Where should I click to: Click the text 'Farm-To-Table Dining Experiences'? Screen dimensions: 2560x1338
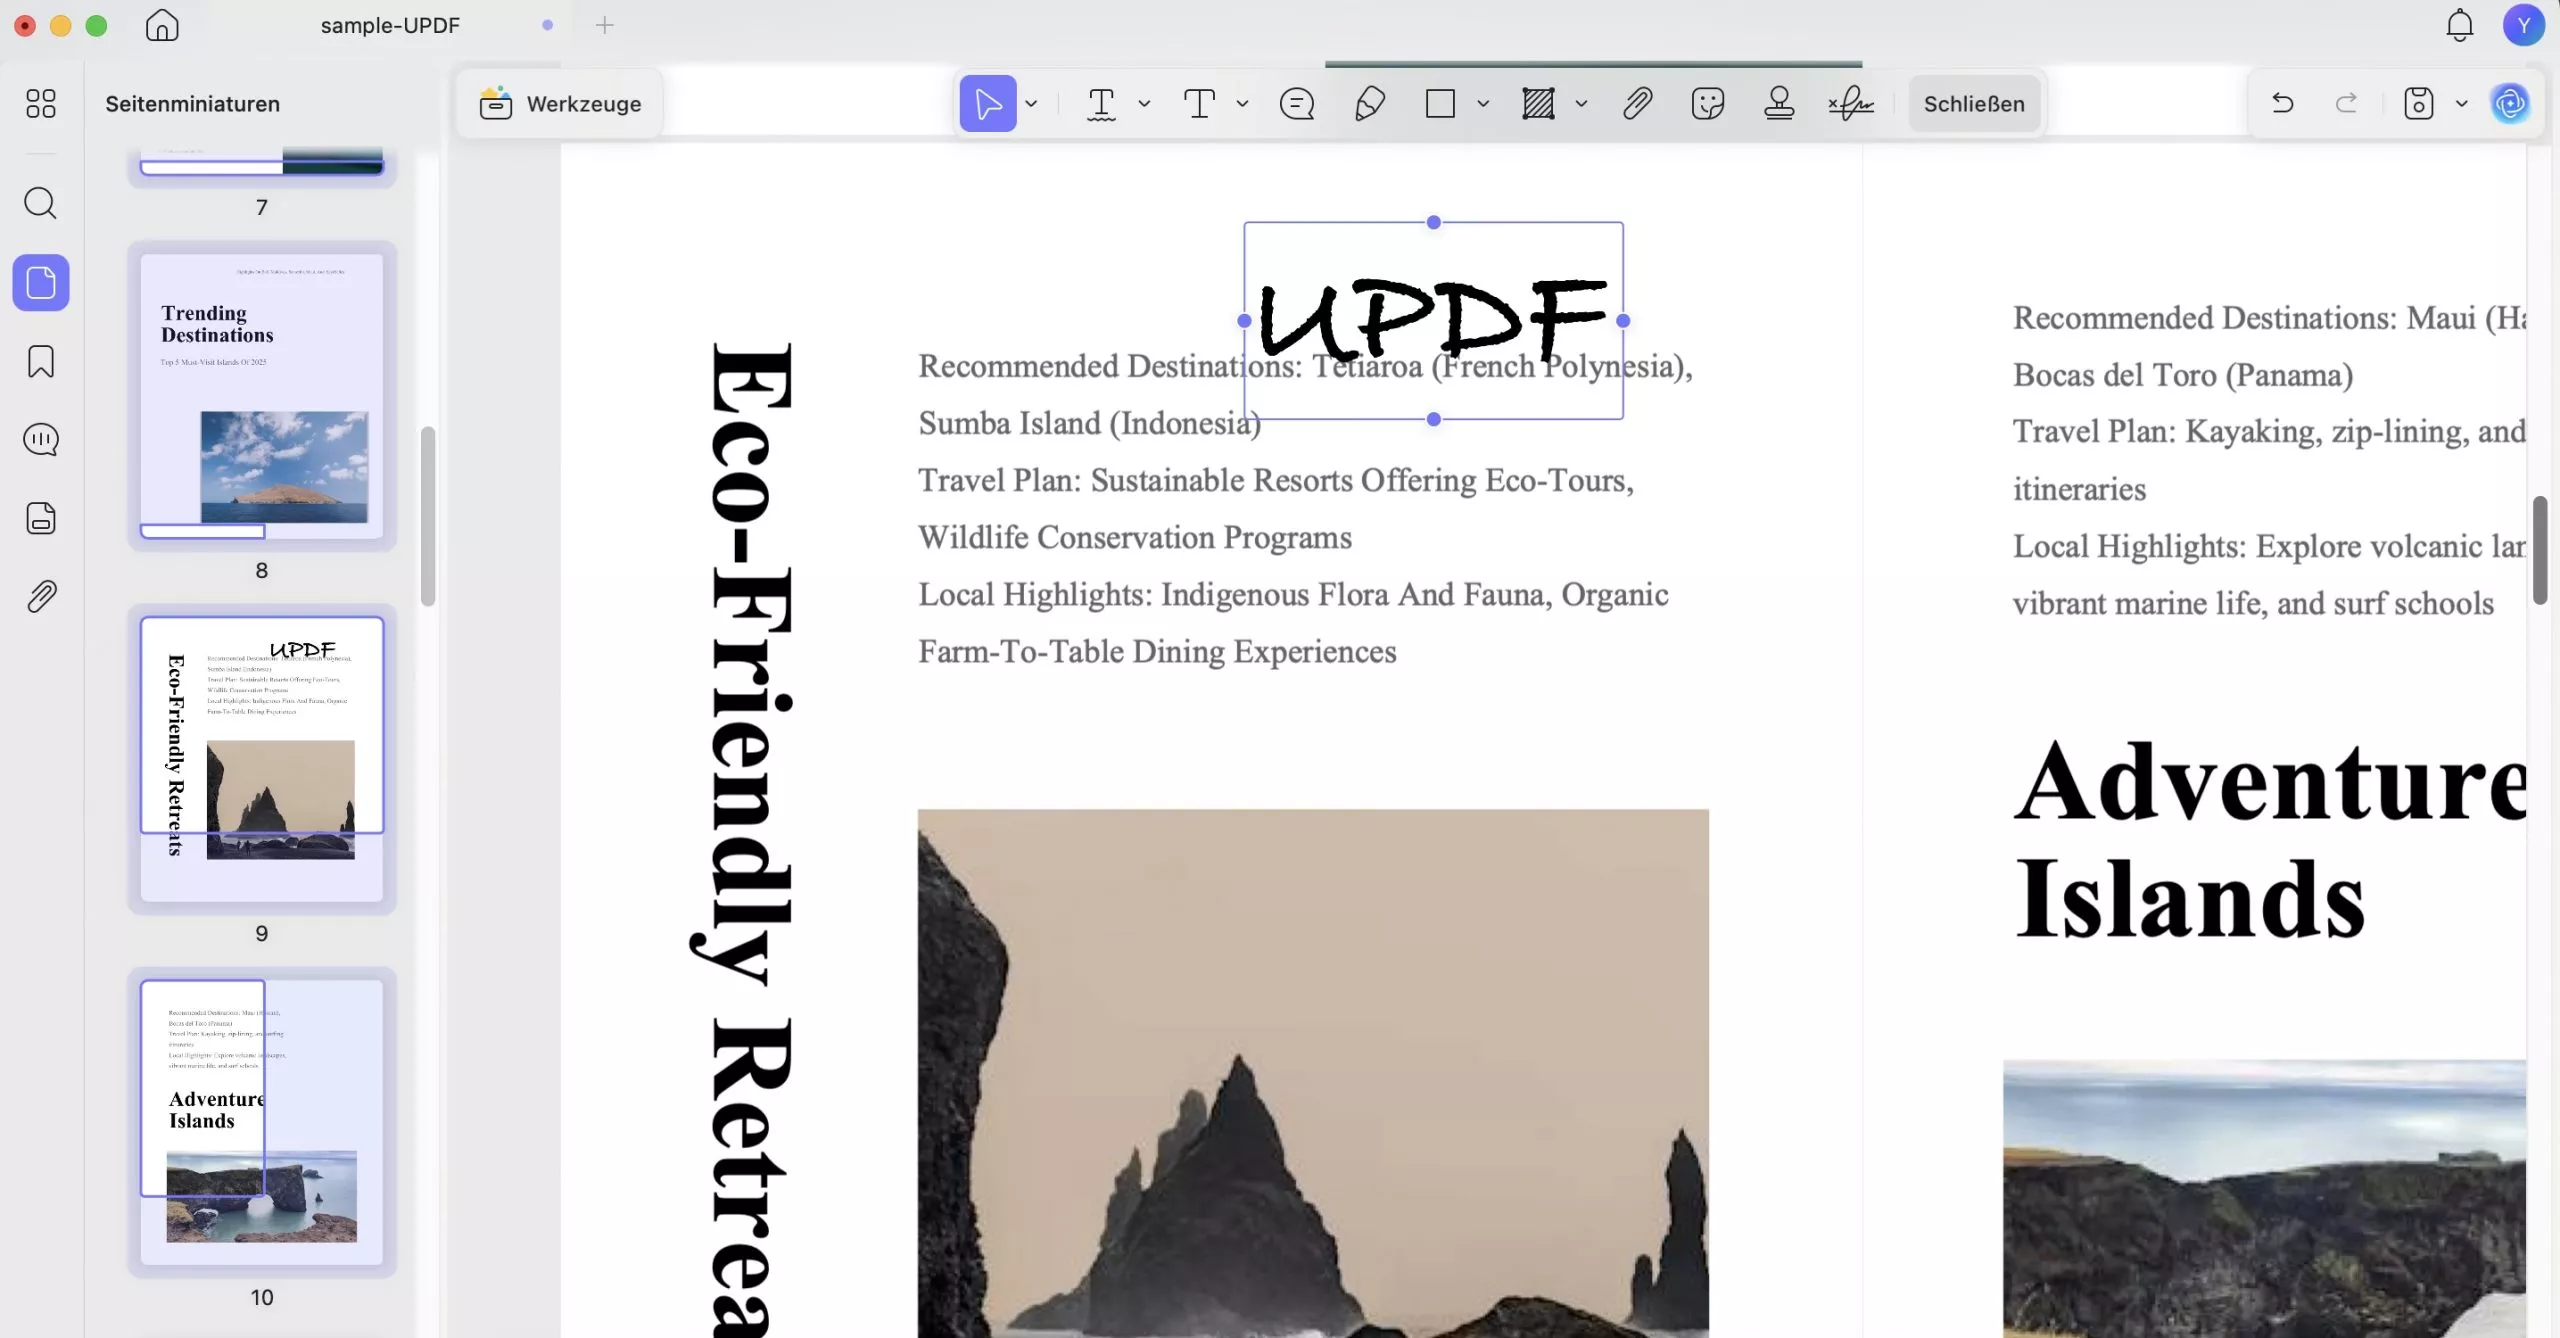1158,652
